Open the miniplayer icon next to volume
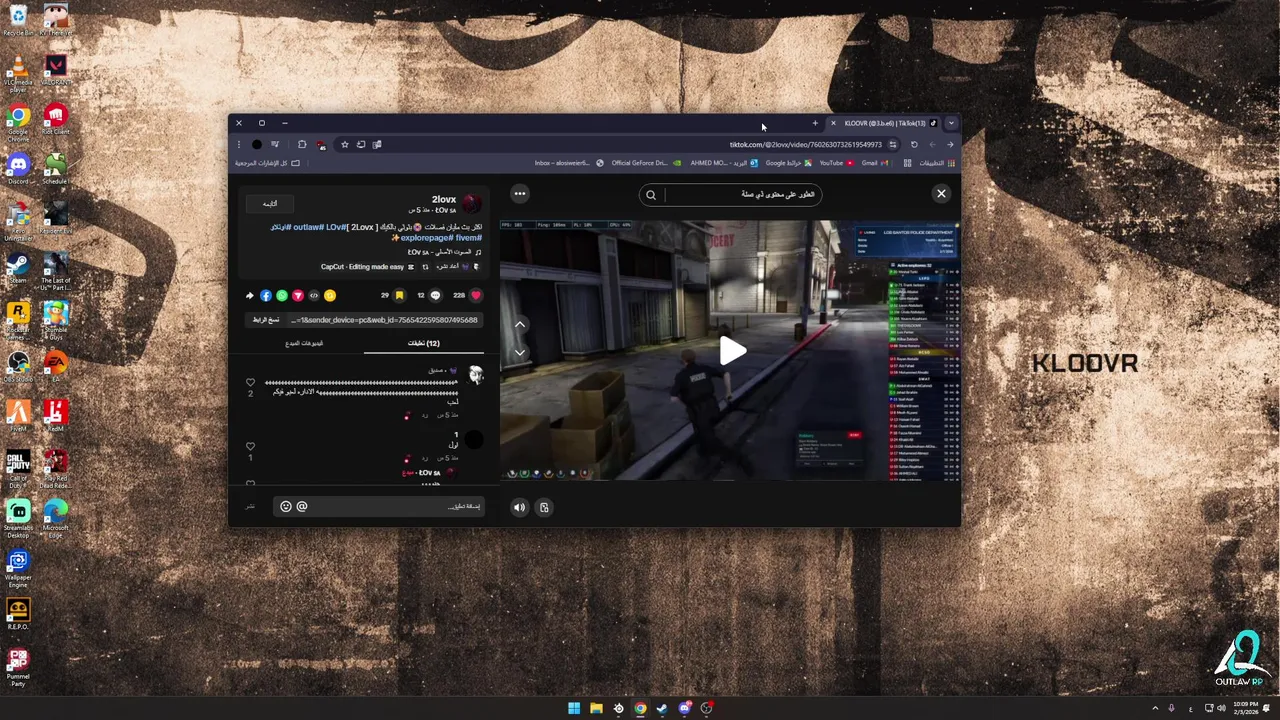The height and width of the screenshot is (720, 1280). point(544,507)
